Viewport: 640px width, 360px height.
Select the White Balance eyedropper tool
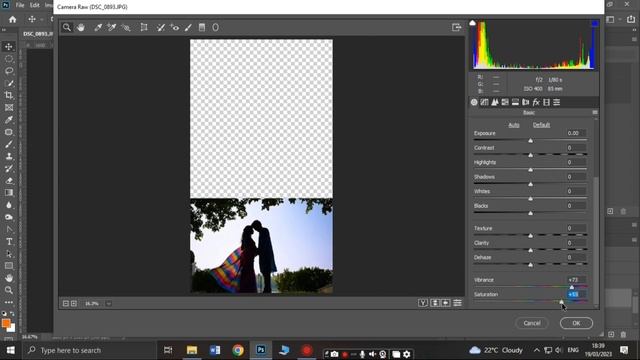tap(98, 27)
